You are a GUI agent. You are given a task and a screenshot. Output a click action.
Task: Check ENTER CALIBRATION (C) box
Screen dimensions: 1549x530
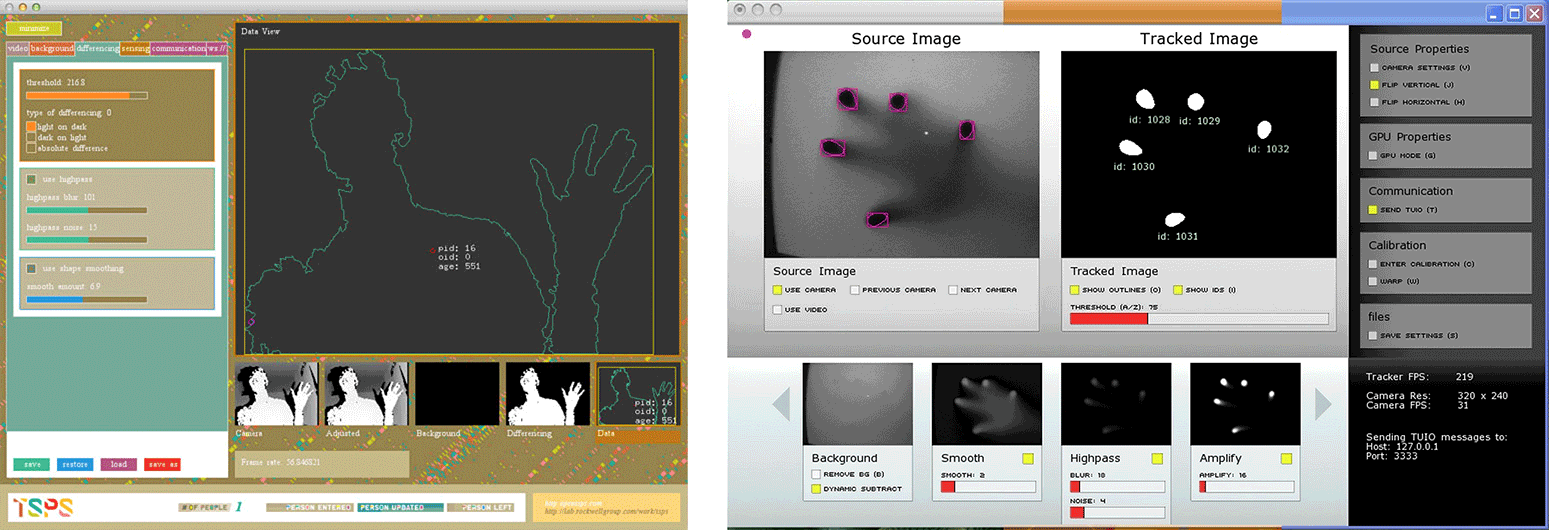(1374, 264)
